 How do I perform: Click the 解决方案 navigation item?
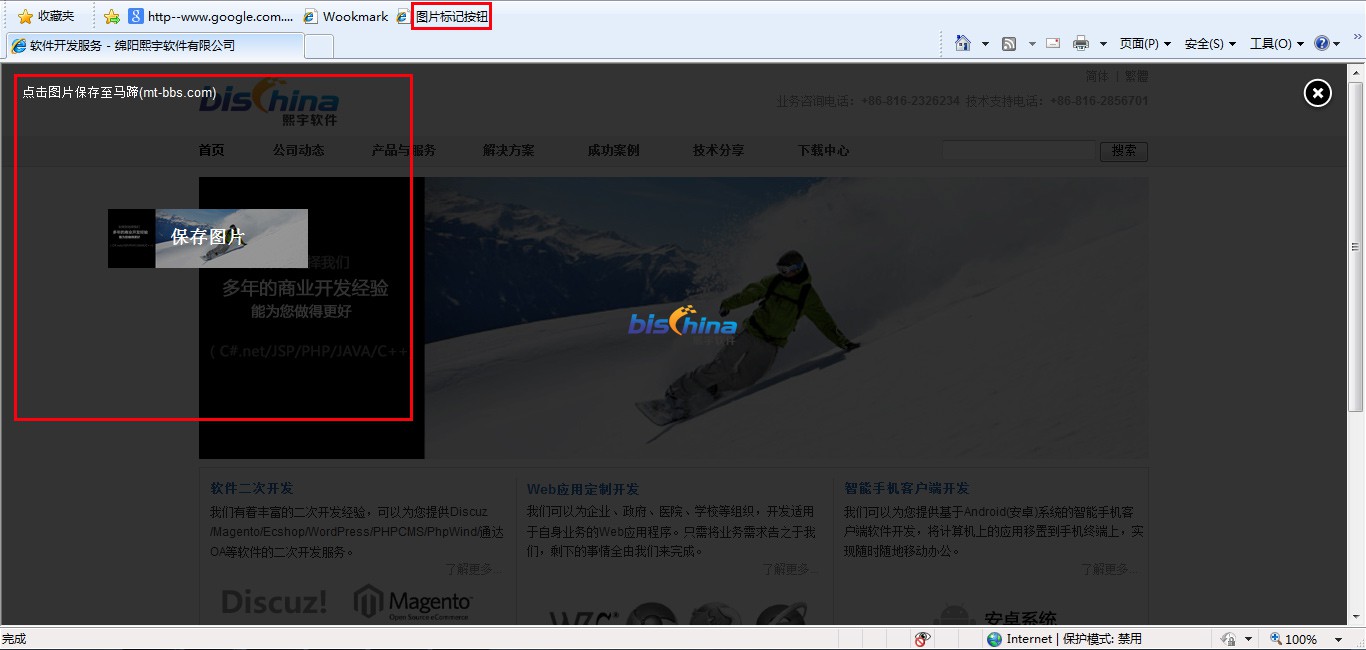click(508, 150)
